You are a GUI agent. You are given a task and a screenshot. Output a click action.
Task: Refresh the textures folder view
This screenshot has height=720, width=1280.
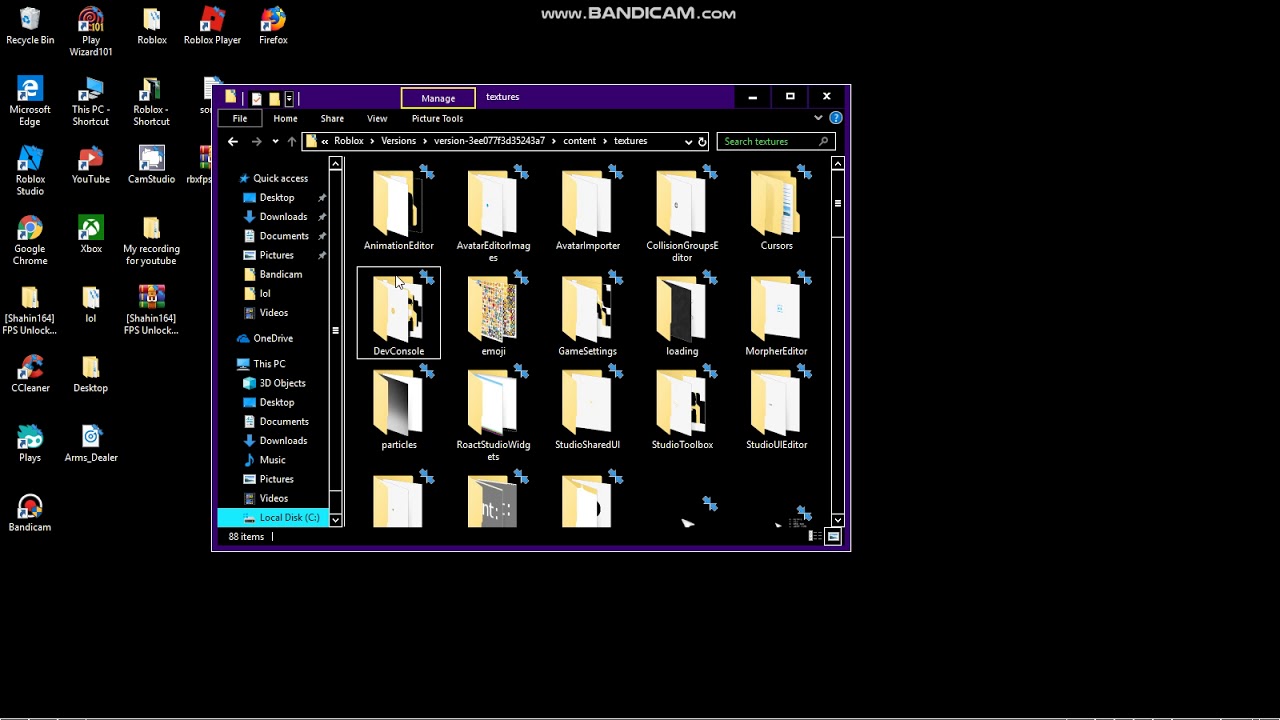[702, 142]
